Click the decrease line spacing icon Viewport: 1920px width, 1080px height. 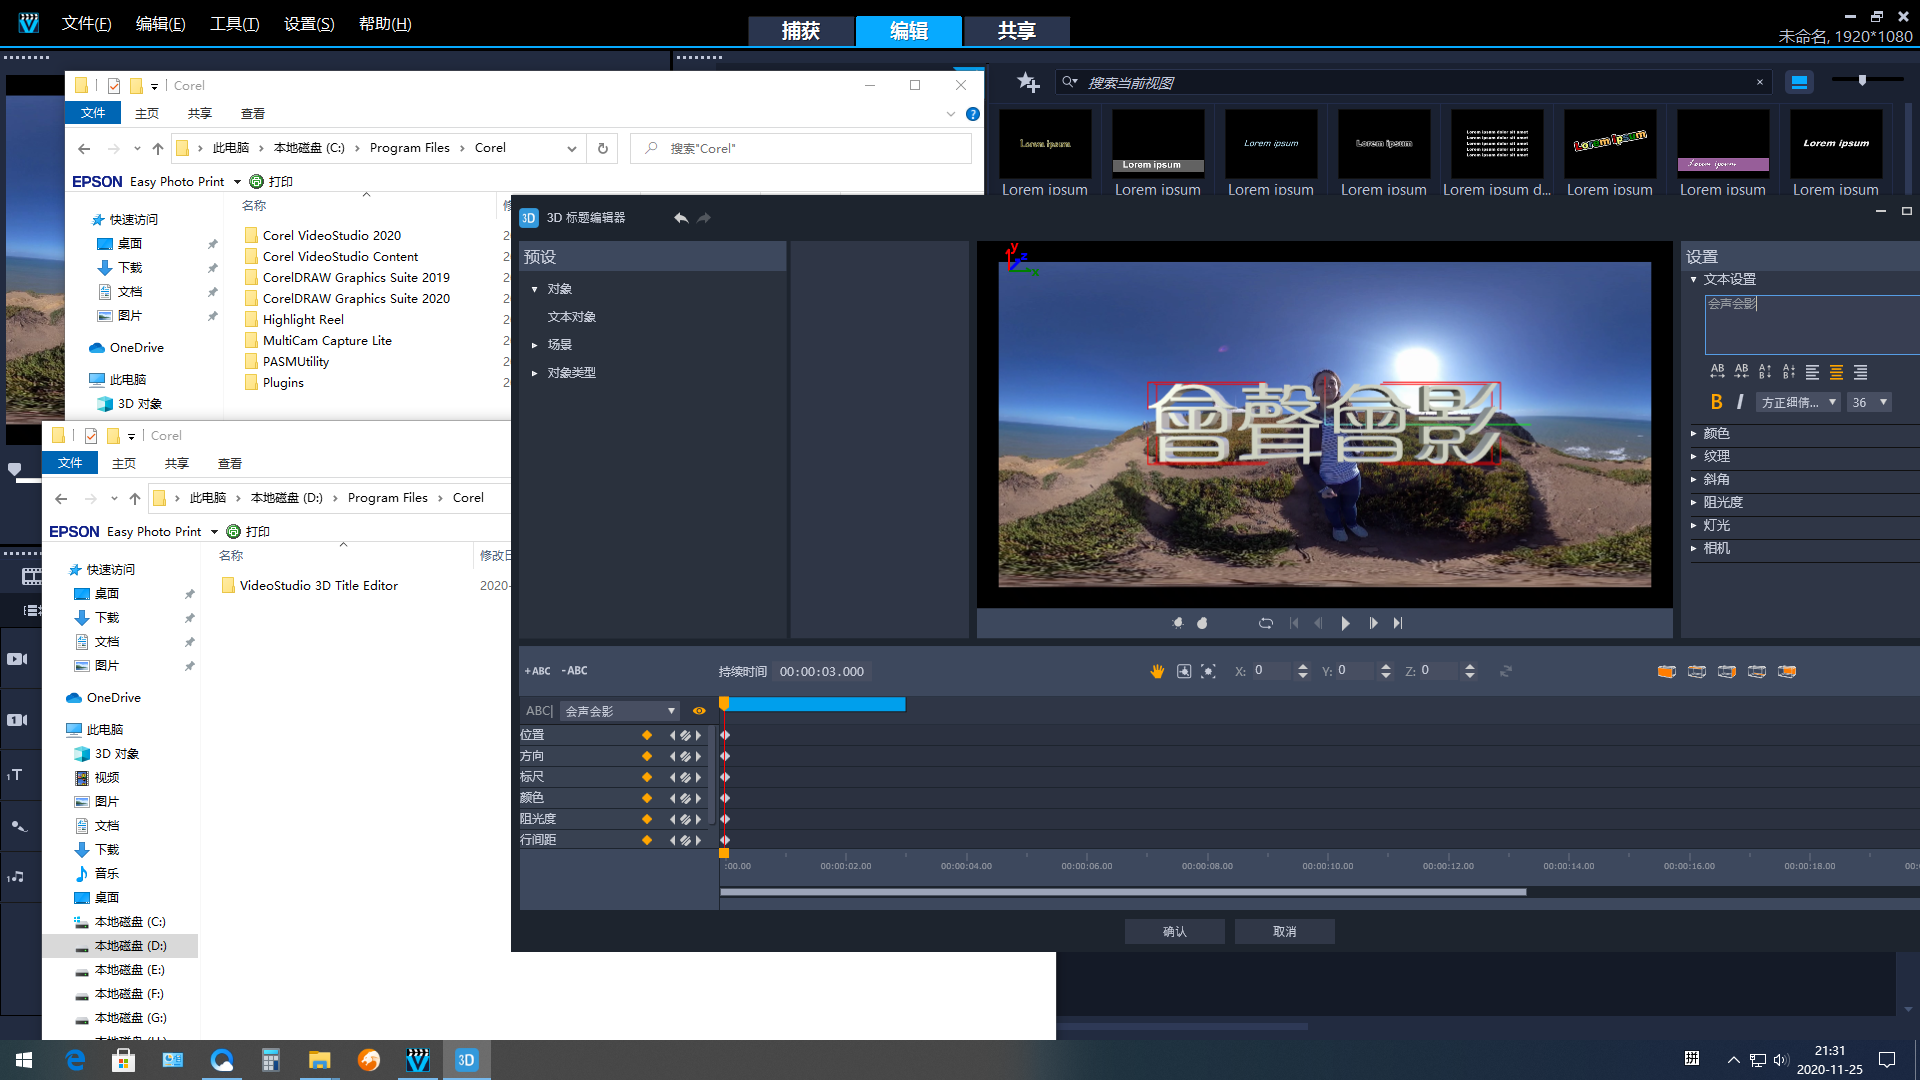tap(1789, 371)
